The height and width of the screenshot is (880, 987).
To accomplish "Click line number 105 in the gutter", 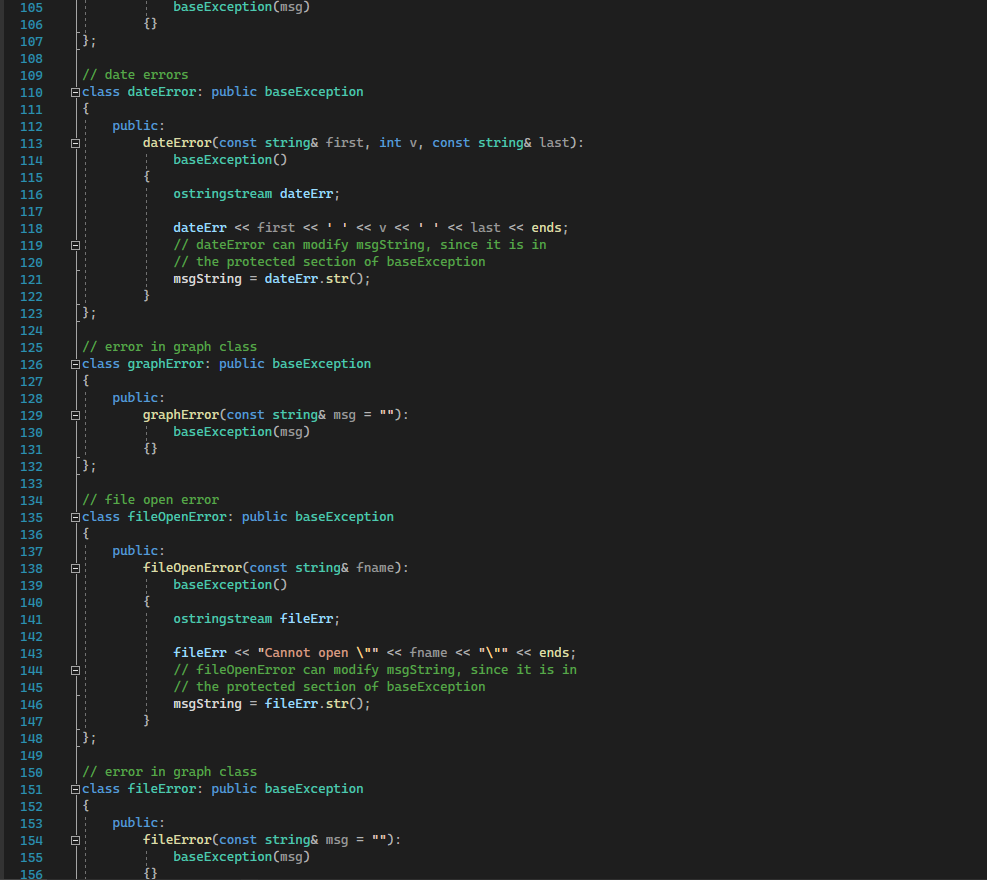I will (31, 7).
